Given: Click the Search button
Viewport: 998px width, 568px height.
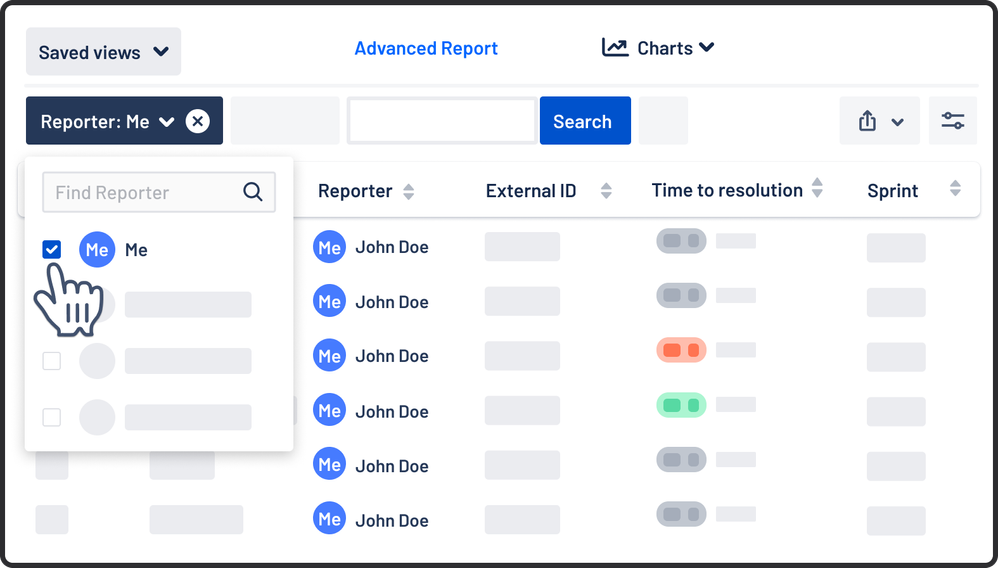Looking at the screenshot, I should [x=585, y=121].
